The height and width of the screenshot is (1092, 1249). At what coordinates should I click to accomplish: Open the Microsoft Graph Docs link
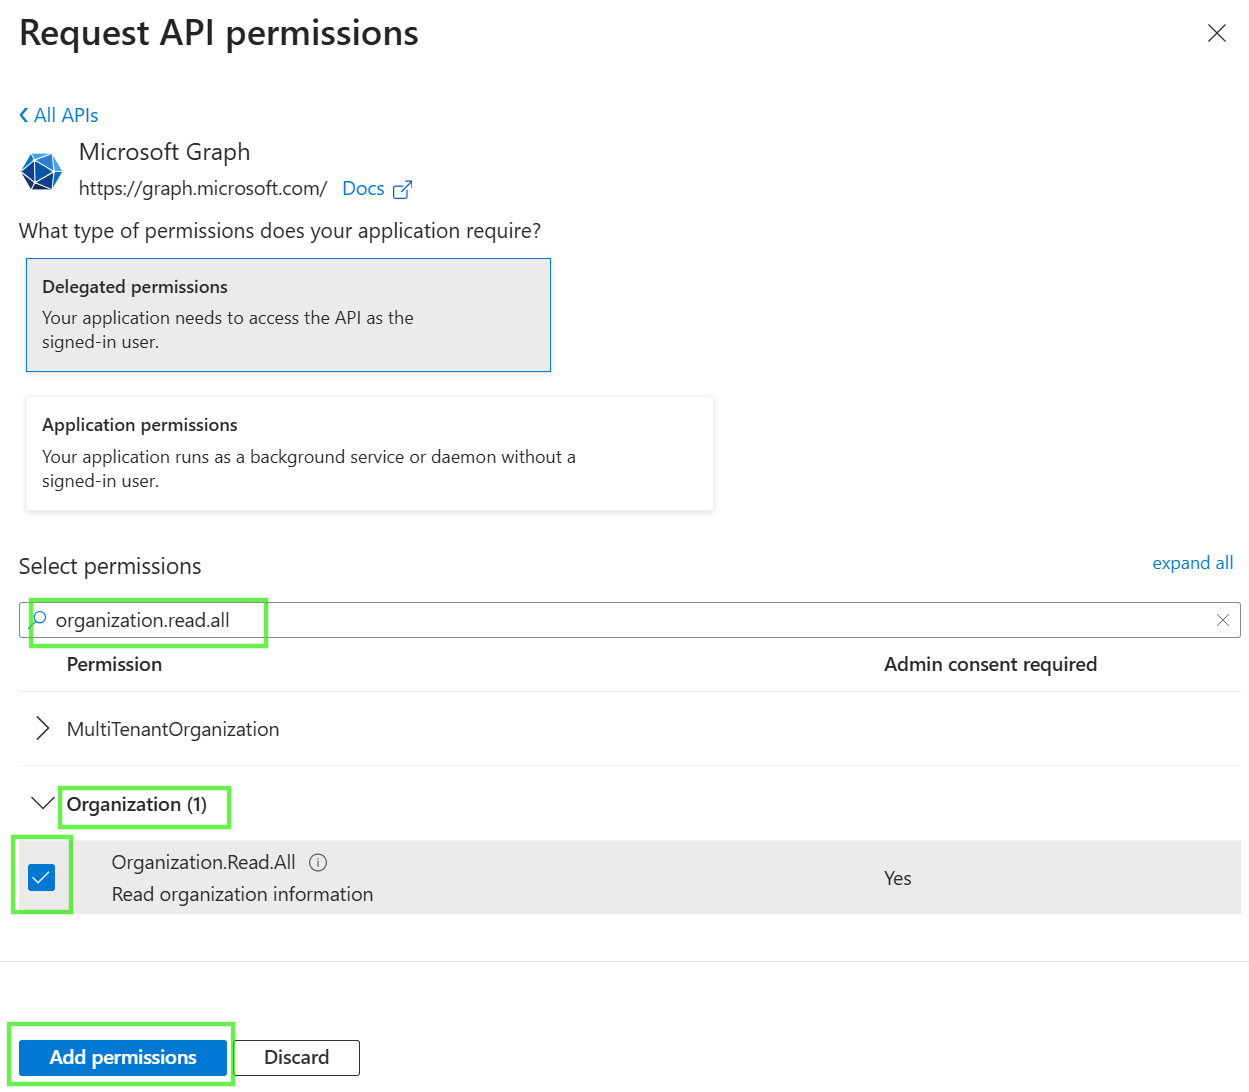coord(363,188)
